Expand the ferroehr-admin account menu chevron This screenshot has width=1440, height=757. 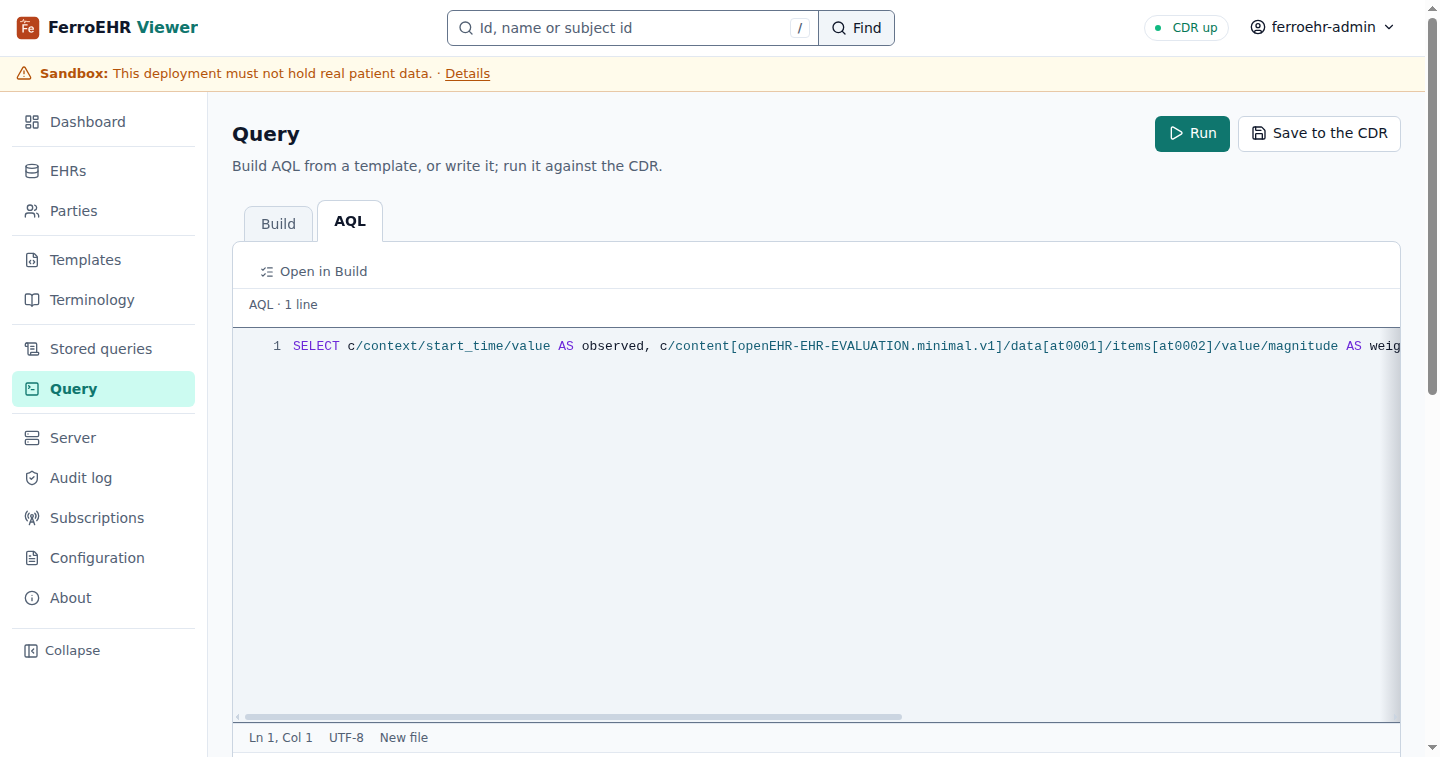[1389, 28]
